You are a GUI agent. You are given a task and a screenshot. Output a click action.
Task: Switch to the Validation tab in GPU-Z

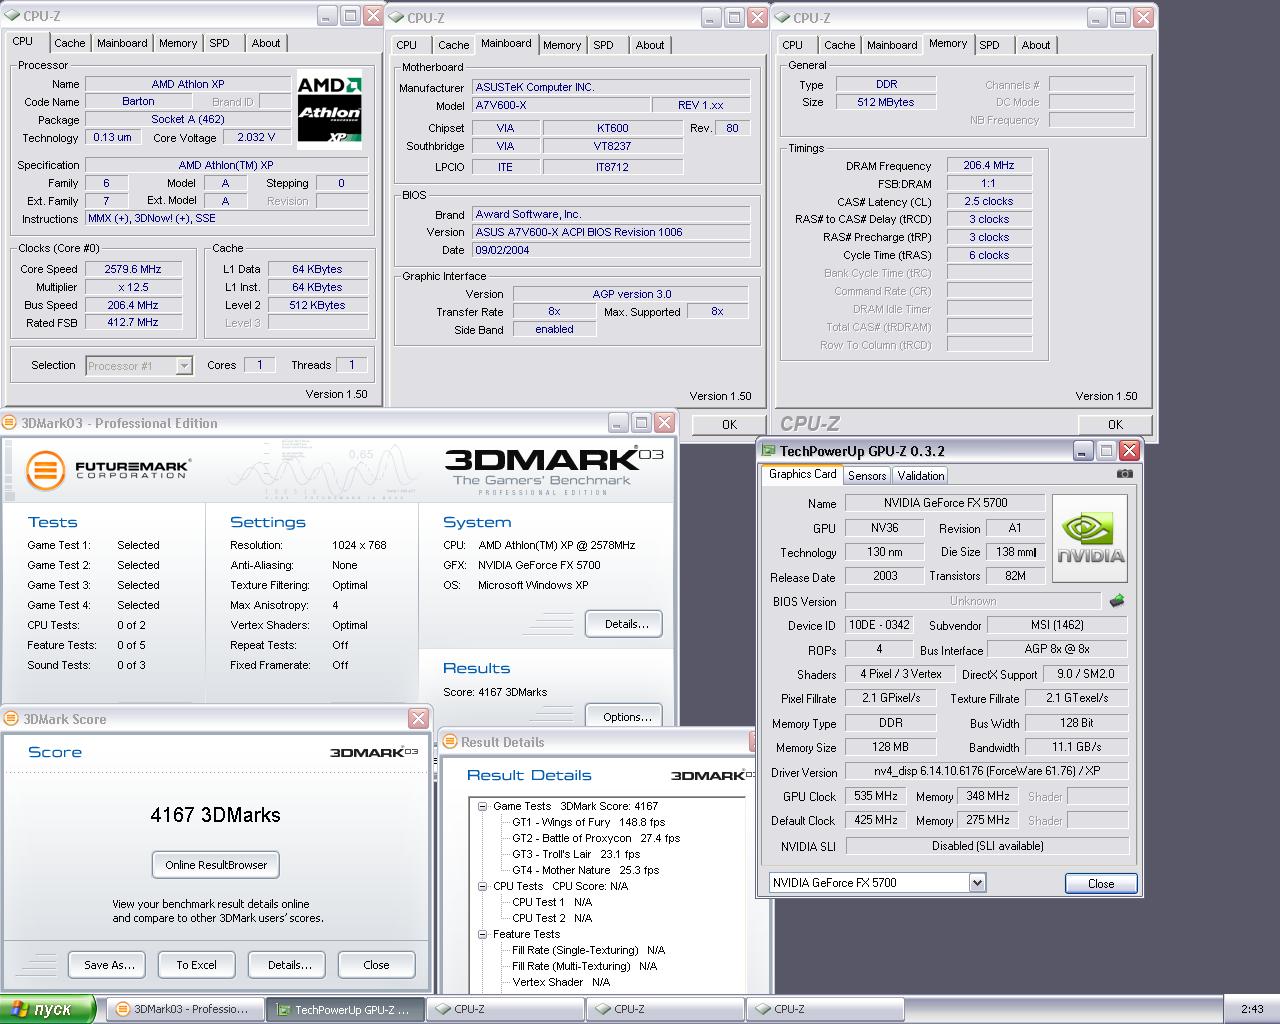click(x=920, y=476)
